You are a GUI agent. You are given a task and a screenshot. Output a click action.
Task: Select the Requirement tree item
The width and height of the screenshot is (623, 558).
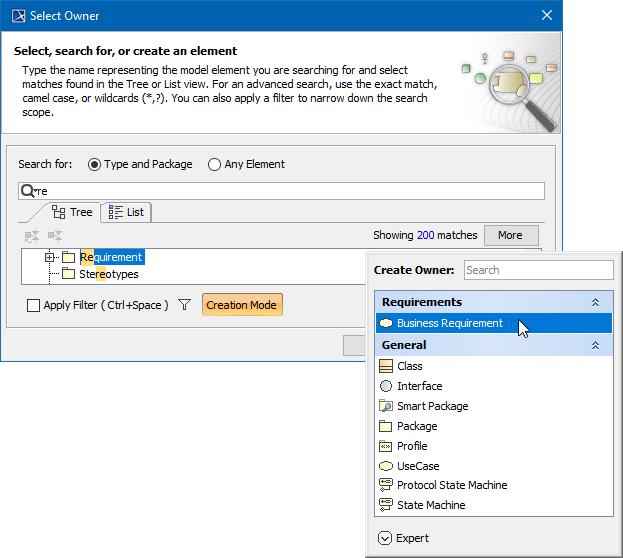pyautogui.click(x=112, y=257)
